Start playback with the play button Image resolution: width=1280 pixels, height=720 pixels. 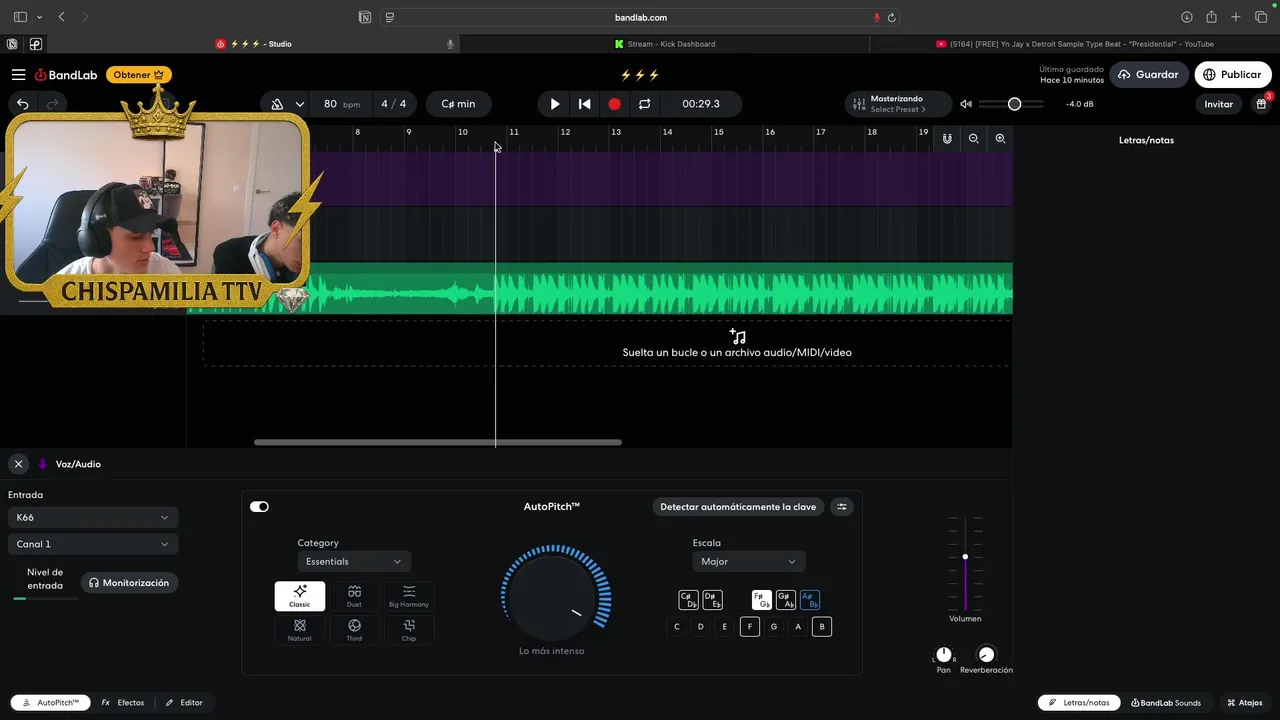click(555, 104)
